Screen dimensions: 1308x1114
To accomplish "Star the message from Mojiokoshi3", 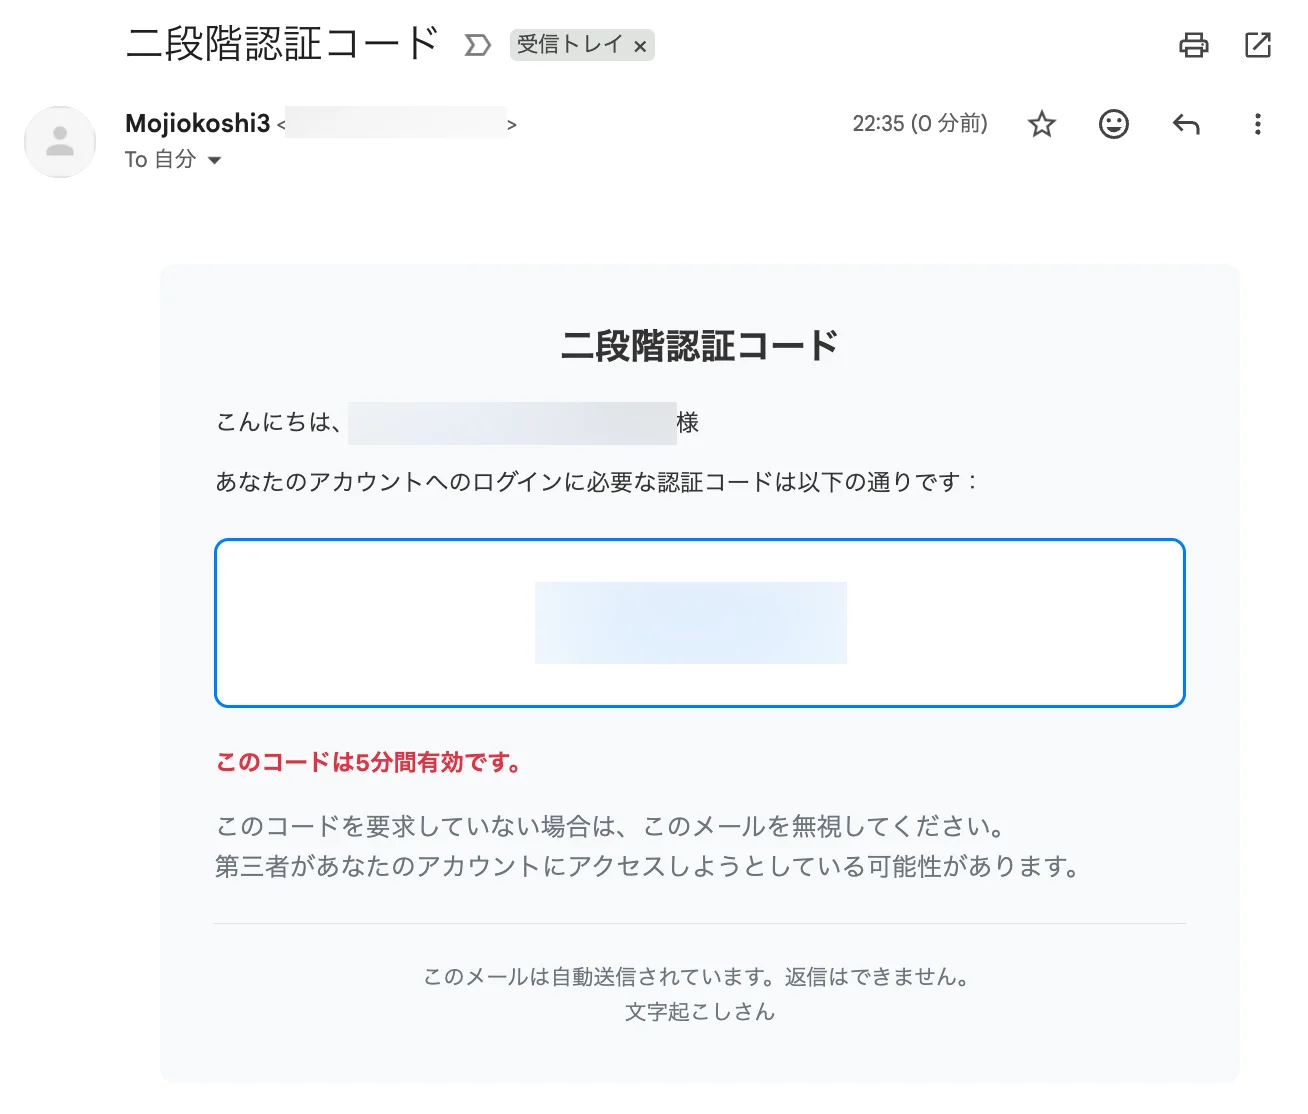I will (x=1041, y=124).
